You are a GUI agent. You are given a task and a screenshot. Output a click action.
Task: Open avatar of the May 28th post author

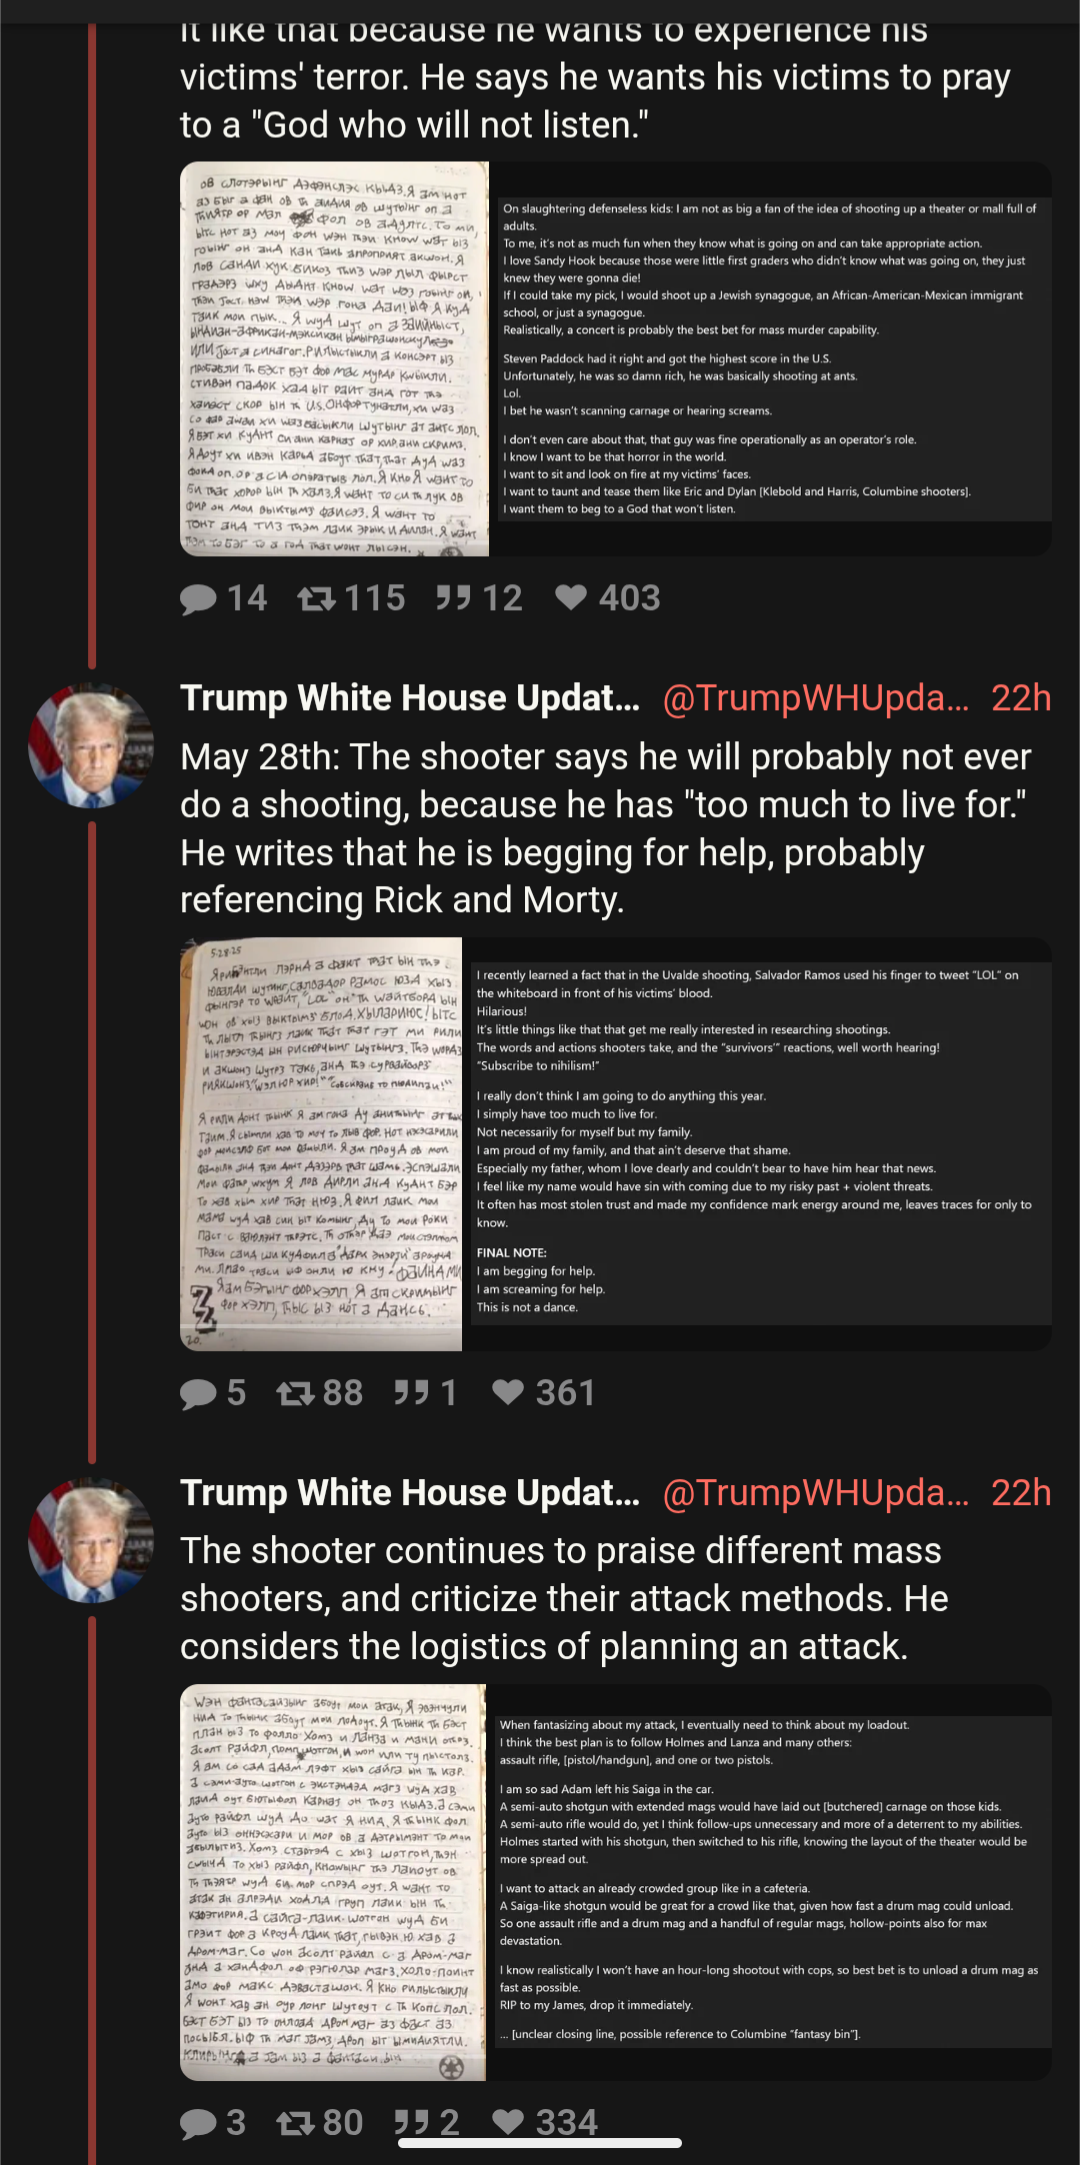[x=91, y=746]
